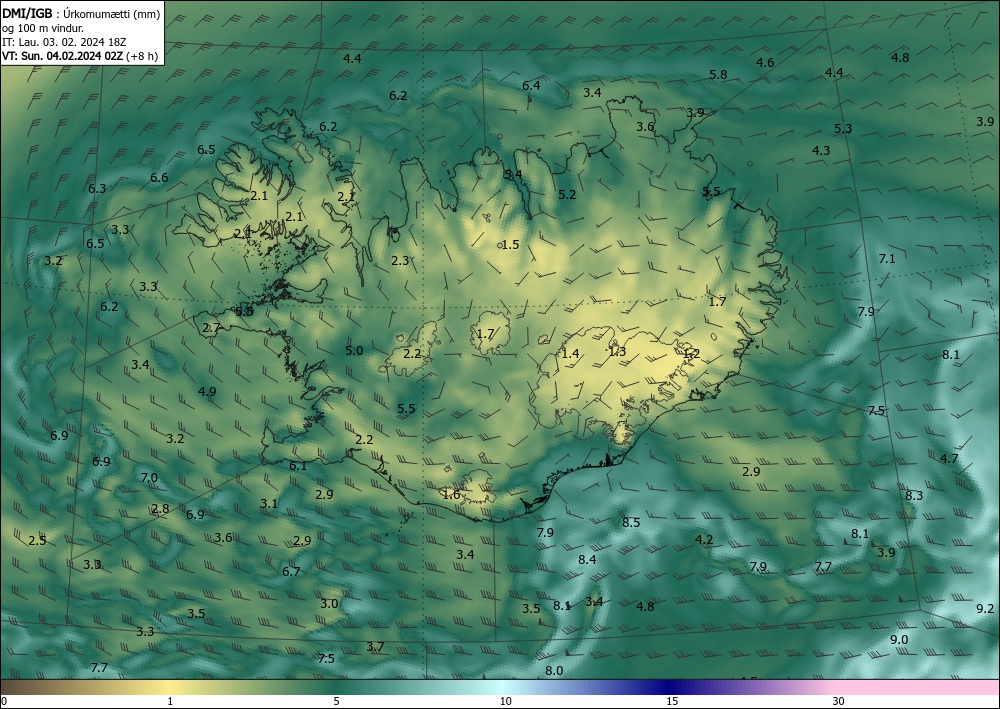Click the '1' tick label on color scale
Viewport: 1000px width, 709px height.
point(170,701)
